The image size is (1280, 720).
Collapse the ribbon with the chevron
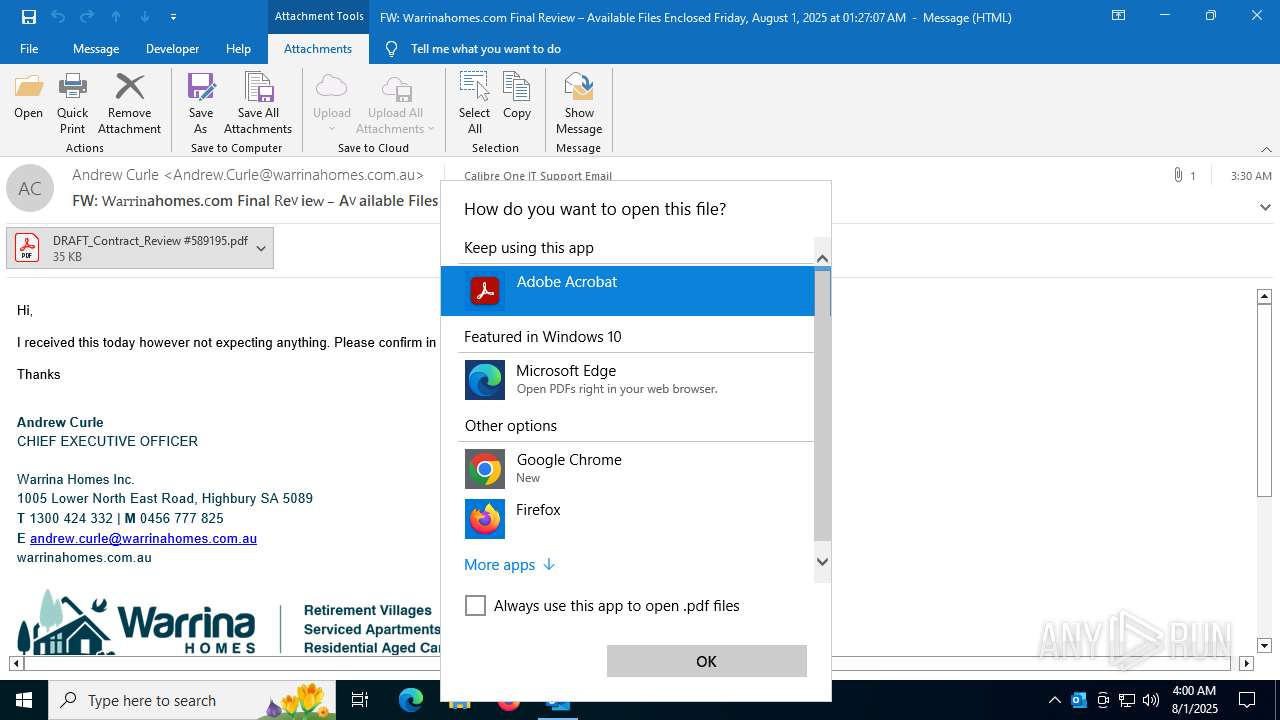click(1266, 149)
